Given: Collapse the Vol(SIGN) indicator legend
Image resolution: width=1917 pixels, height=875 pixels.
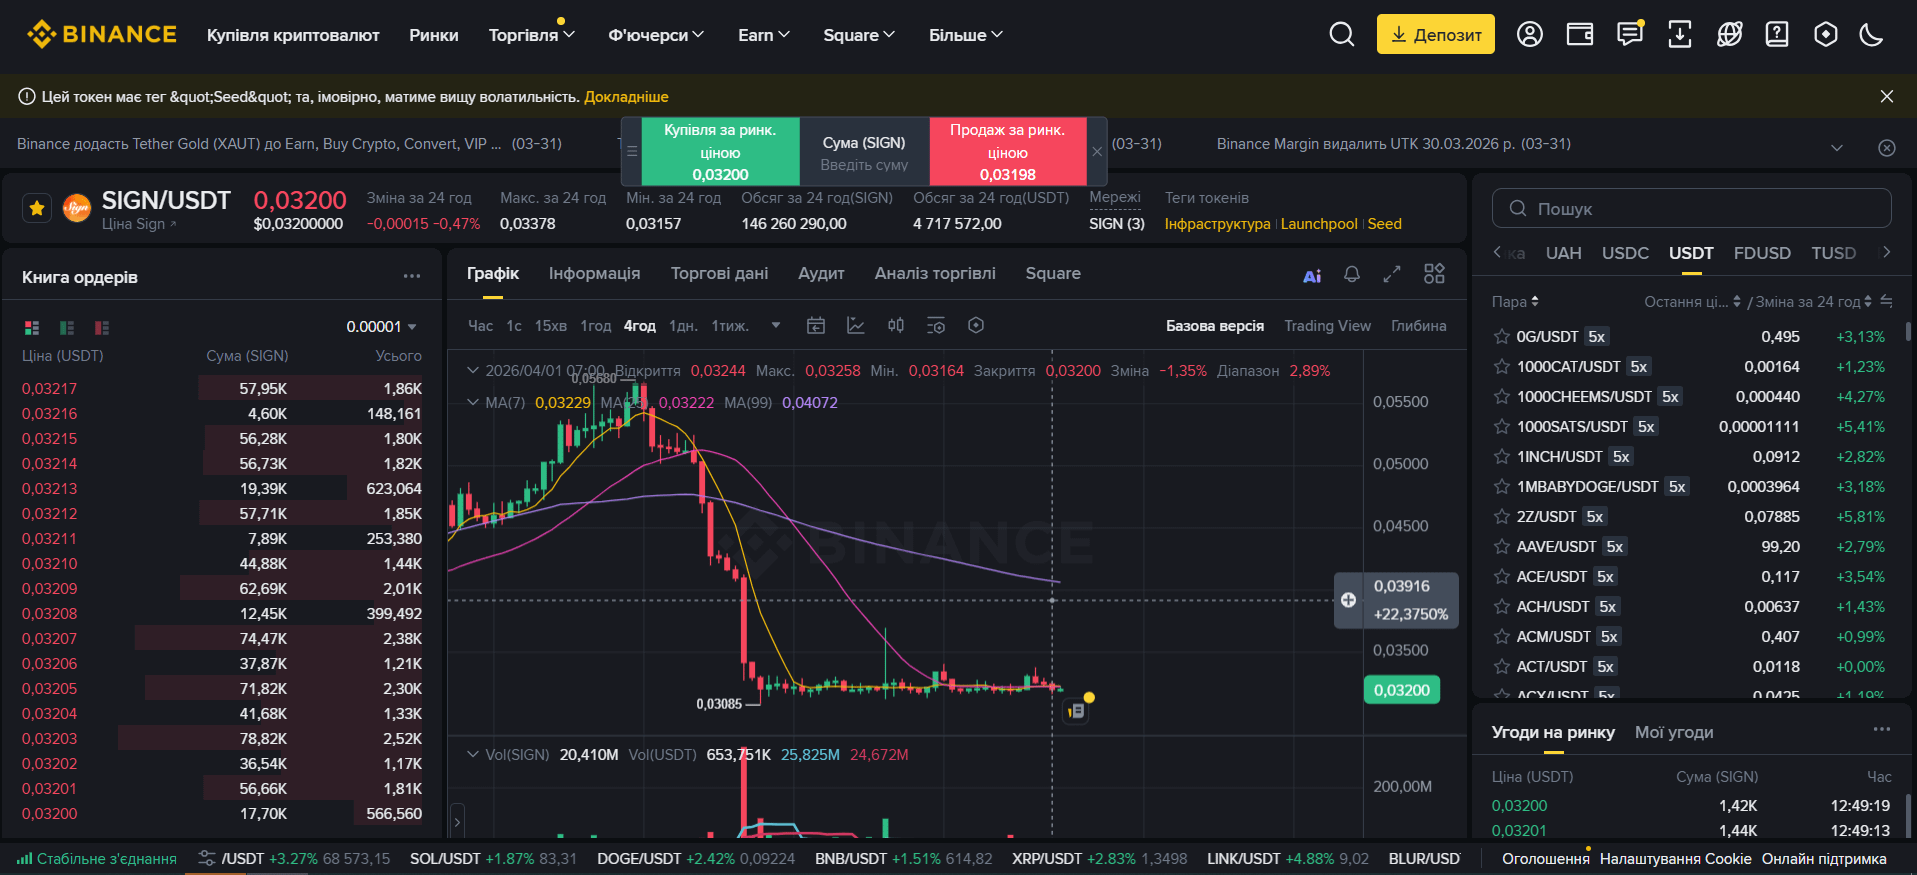Looking at the screenshot, I should coord(473,754).
